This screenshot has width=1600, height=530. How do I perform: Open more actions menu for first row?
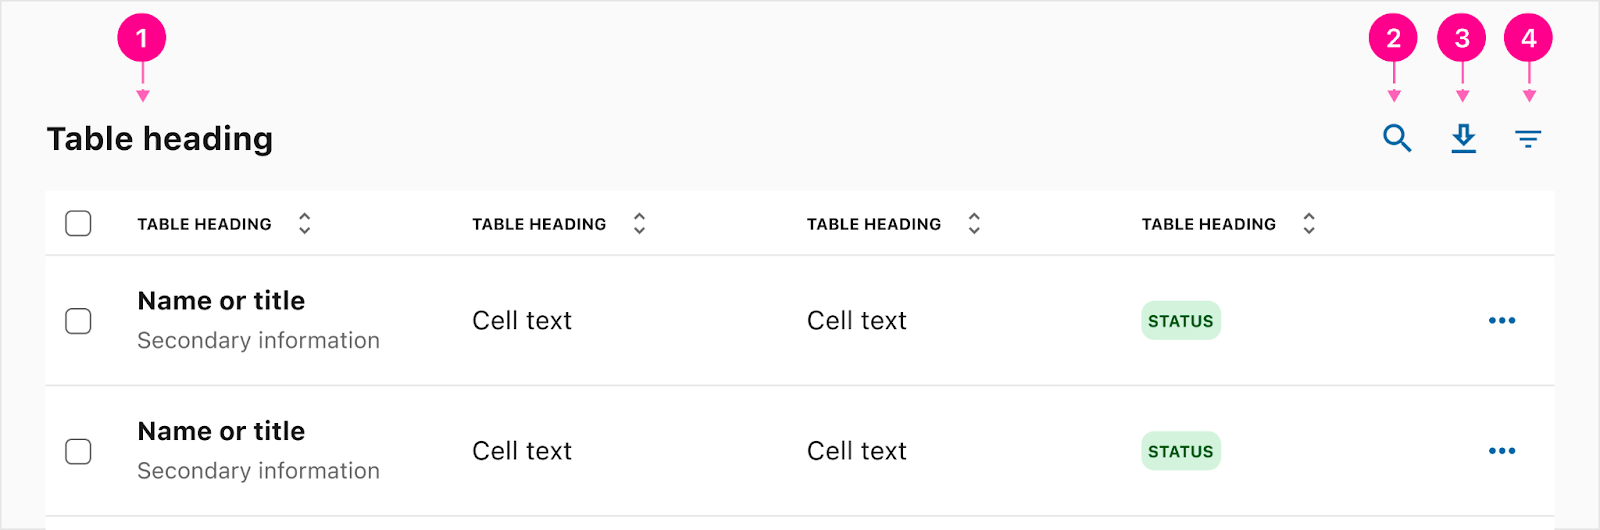1502,321
